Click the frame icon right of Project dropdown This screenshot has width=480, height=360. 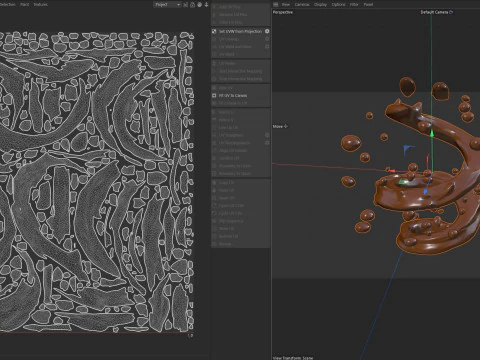click(x=186, y=5)
